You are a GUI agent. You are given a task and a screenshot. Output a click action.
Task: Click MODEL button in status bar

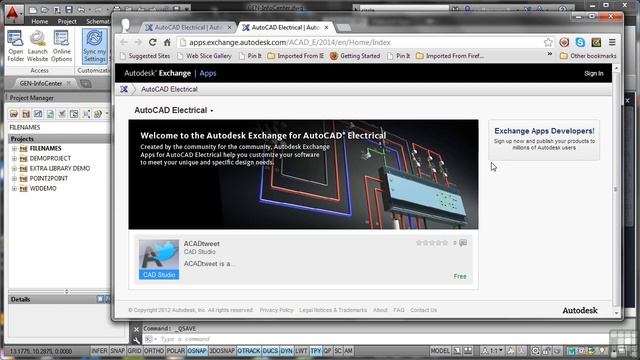coord(440,351)
